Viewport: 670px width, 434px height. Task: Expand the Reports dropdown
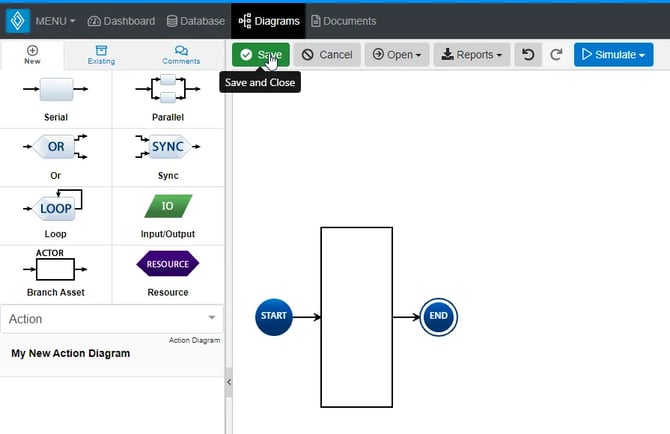coord(472,55)
